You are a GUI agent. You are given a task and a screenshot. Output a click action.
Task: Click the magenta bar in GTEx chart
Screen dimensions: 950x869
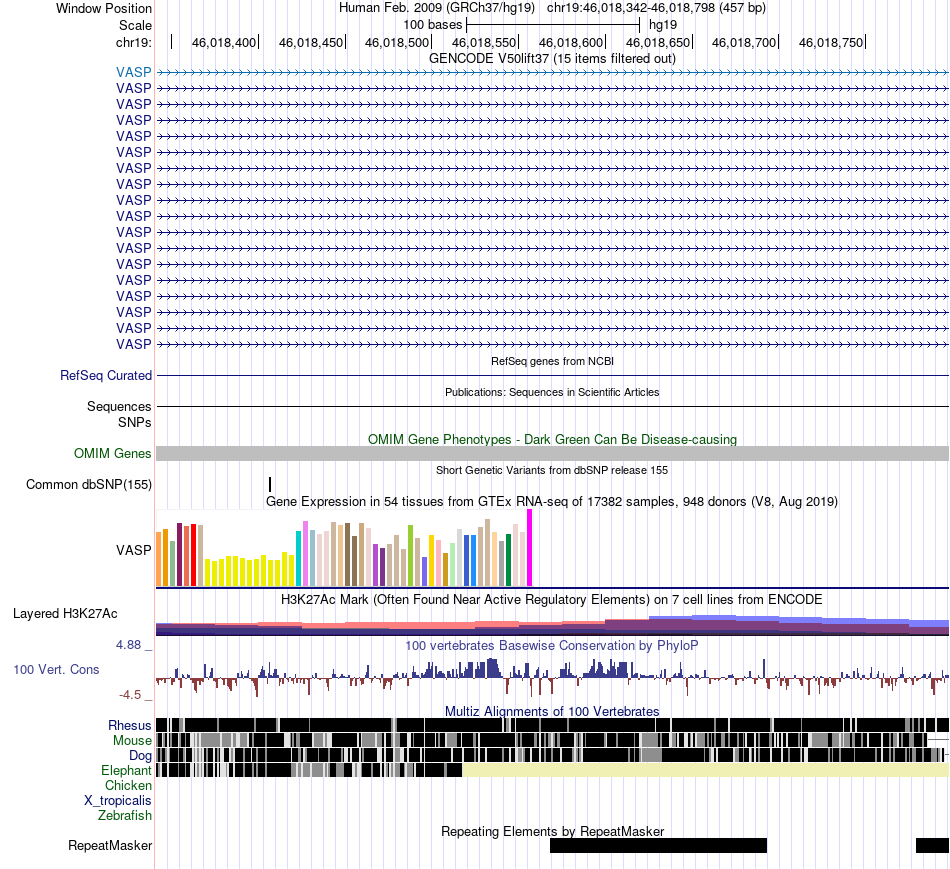tap(530, 548)
